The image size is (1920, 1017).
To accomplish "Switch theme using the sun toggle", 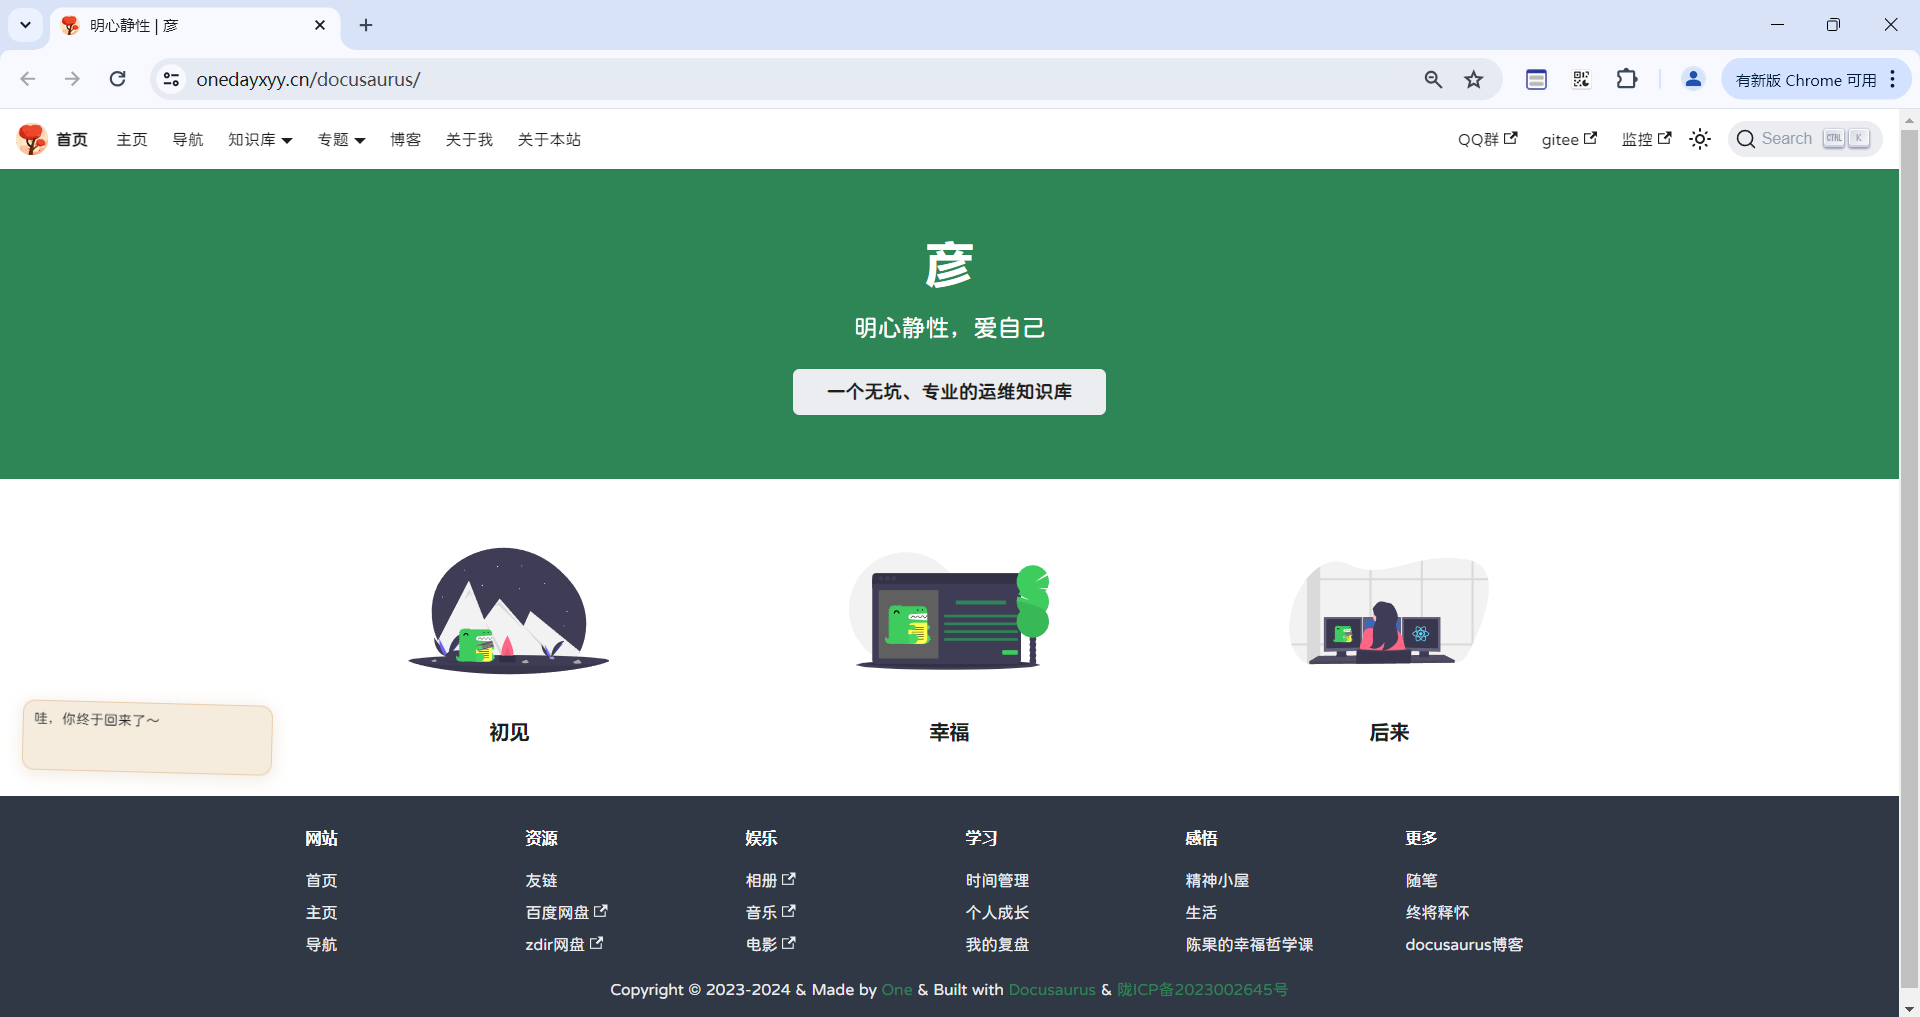I will [x=1700, y=139].
